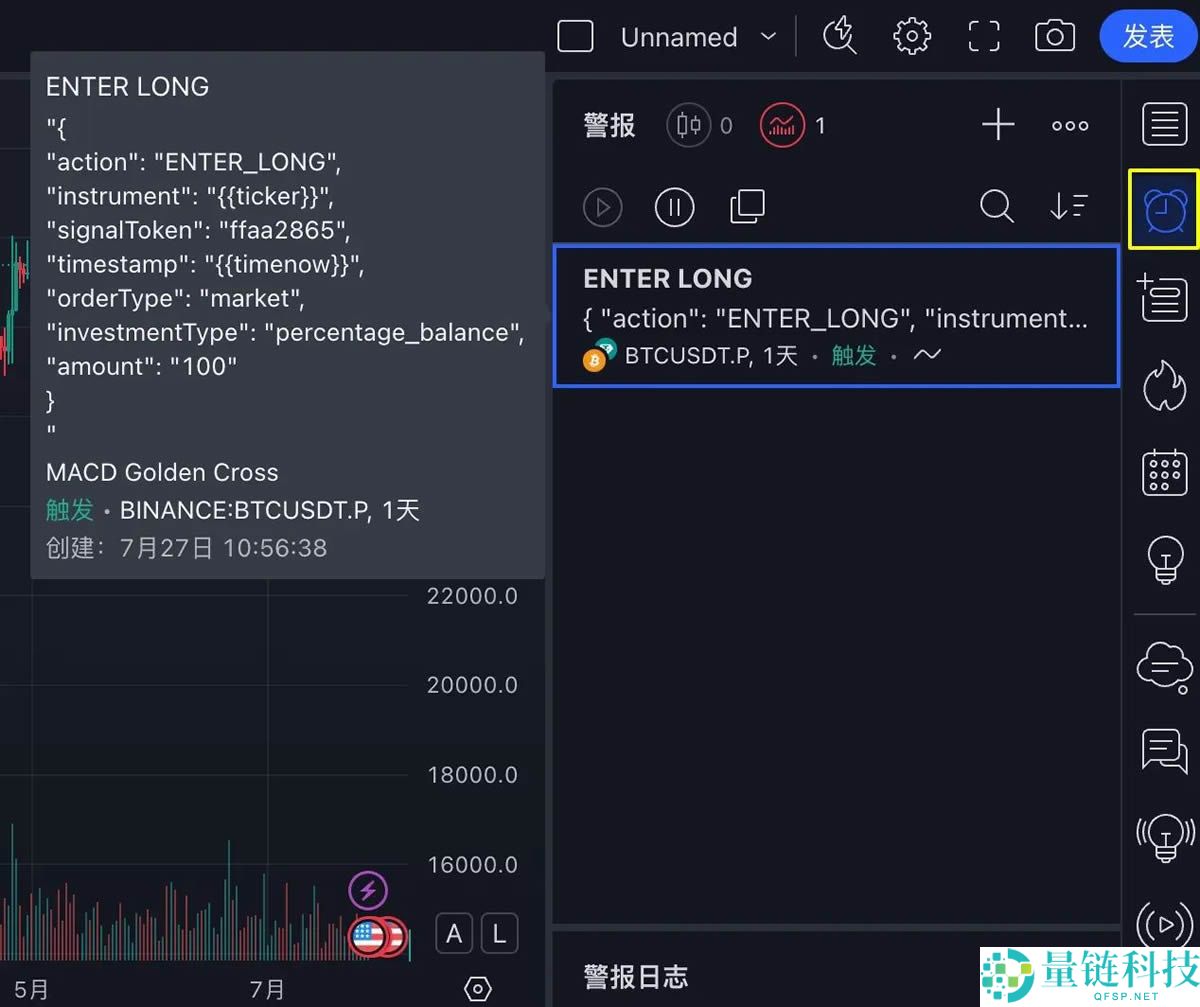Screen dimensions: 1200x1007
Task: Open chart settings with the gear icon
Action: (912, 36)
